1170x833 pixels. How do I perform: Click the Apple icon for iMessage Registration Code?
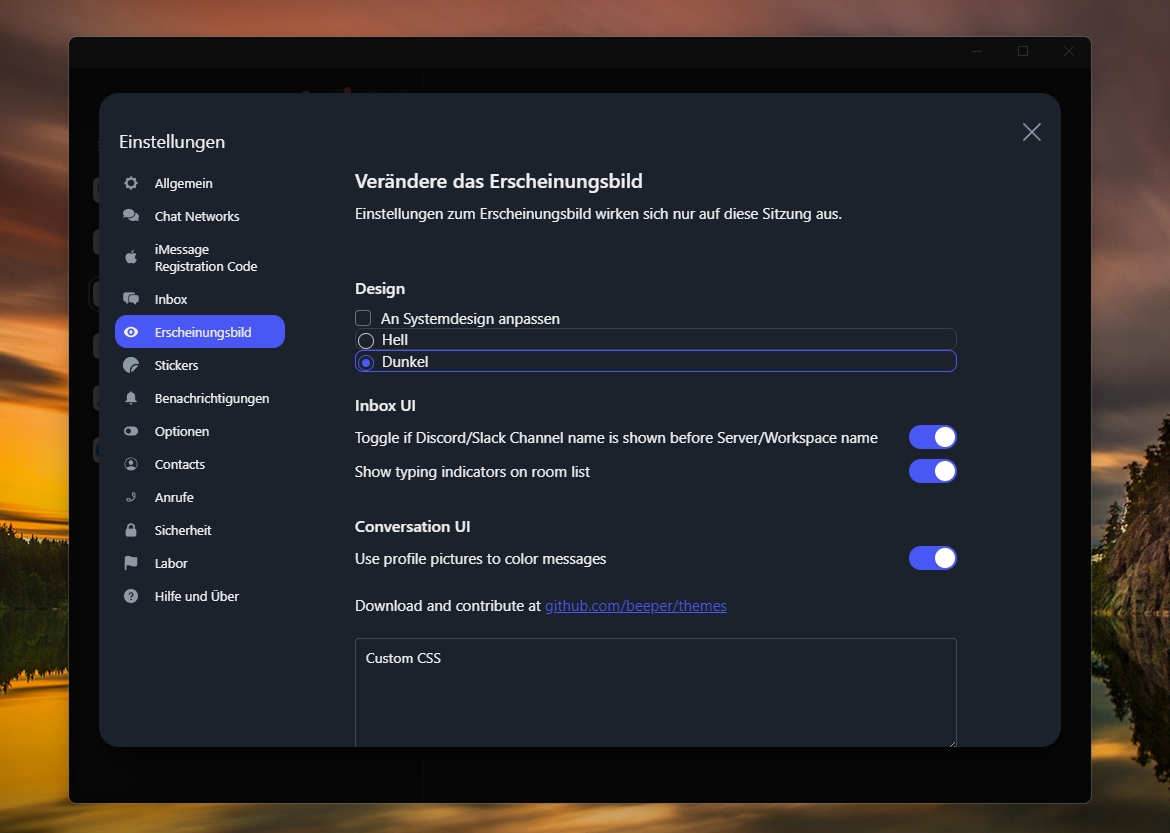click(131, 258)
